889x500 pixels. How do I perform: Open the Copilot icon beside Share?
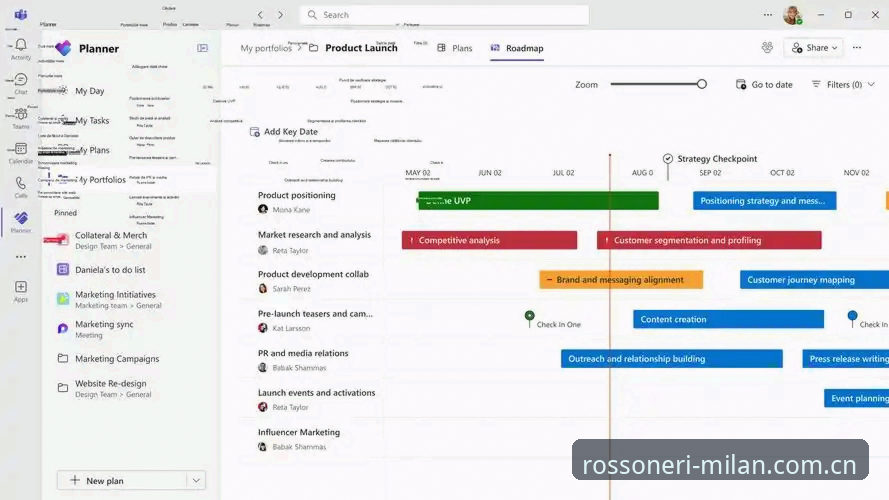(x=767, y=48)
